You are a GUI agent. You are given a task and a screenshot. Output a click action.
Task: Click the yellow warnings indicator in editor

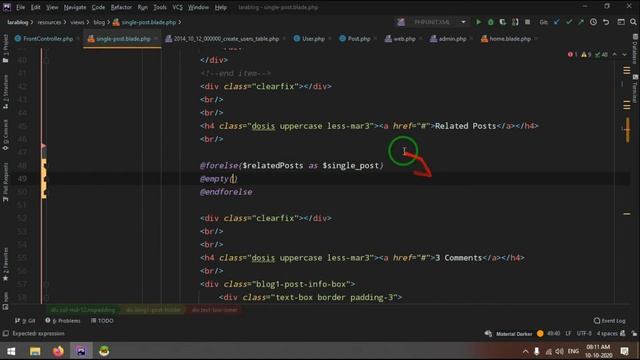coord(586,54)
